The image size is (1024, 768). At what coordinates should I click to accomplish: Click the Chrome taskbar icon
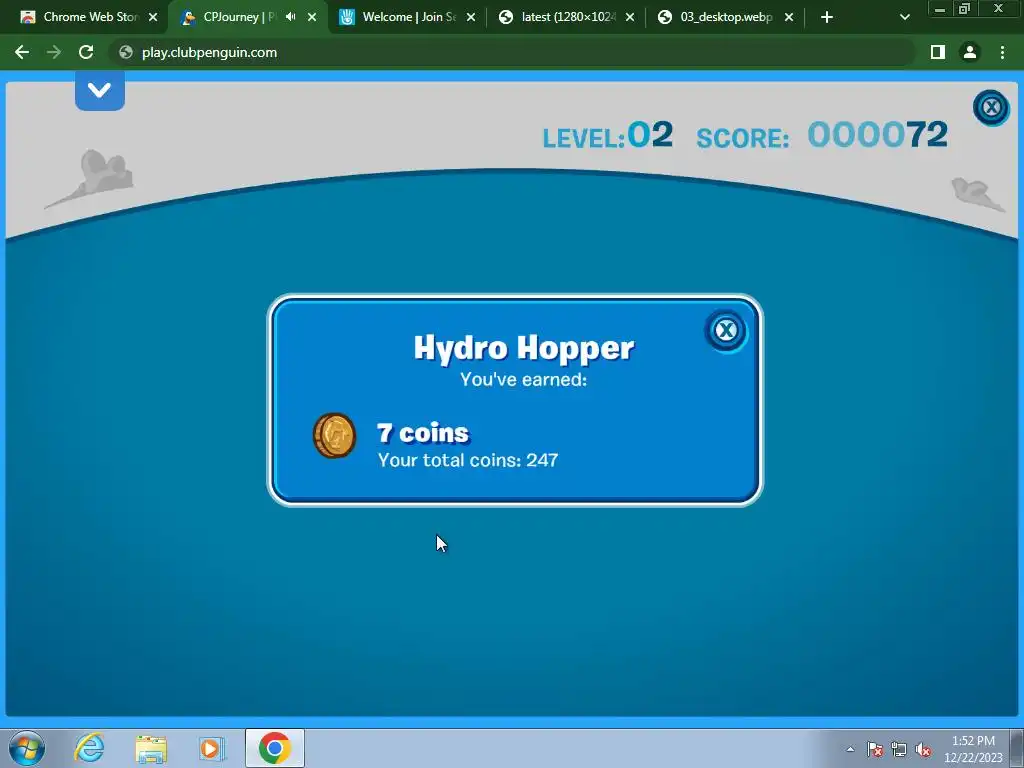[275, 748]
